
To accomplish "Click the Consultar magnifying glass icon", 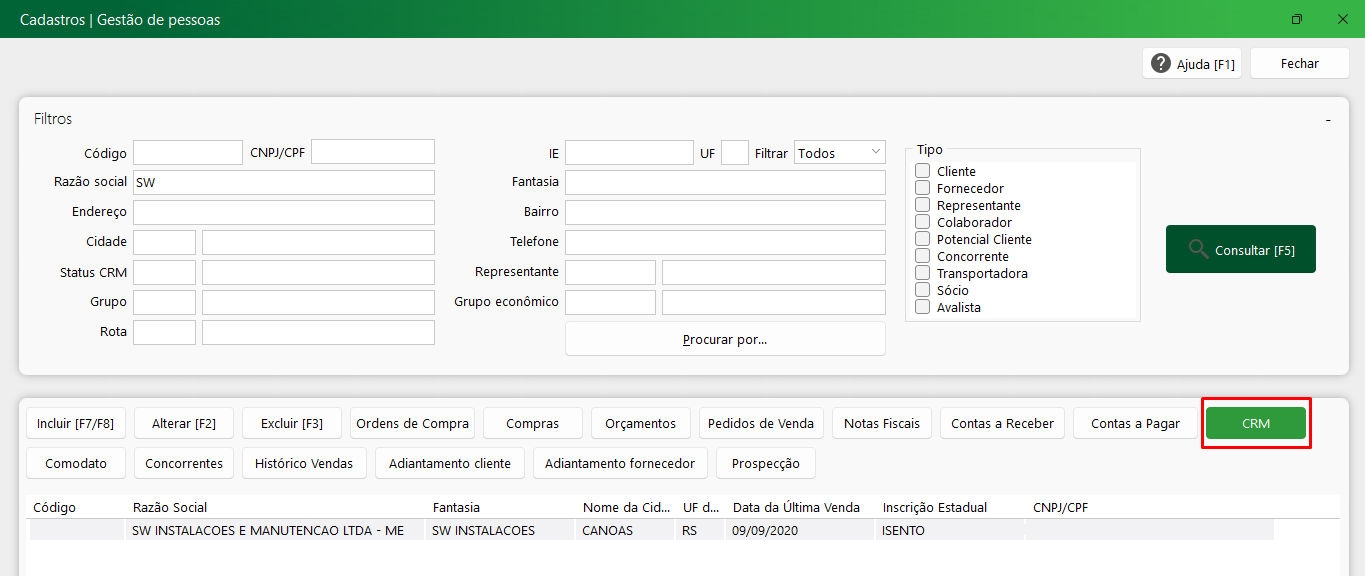I will pyautogui.click(x=1198, y=249).
